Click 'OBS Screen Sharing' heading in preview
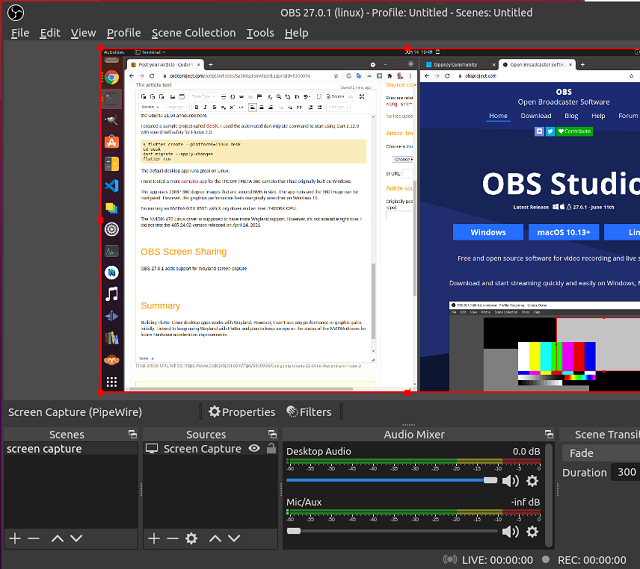The width and height of the screenshot is (640, 569). (x=184, y=251)
